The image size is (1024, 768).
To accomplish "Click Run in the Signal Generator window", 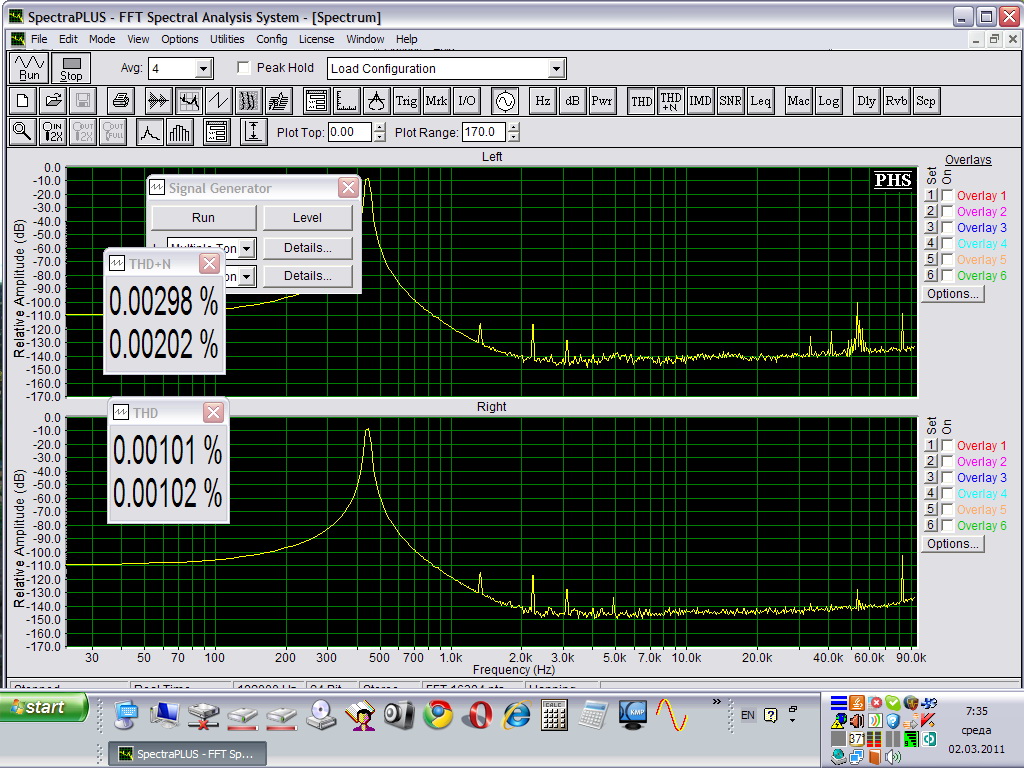I will 203,217.
